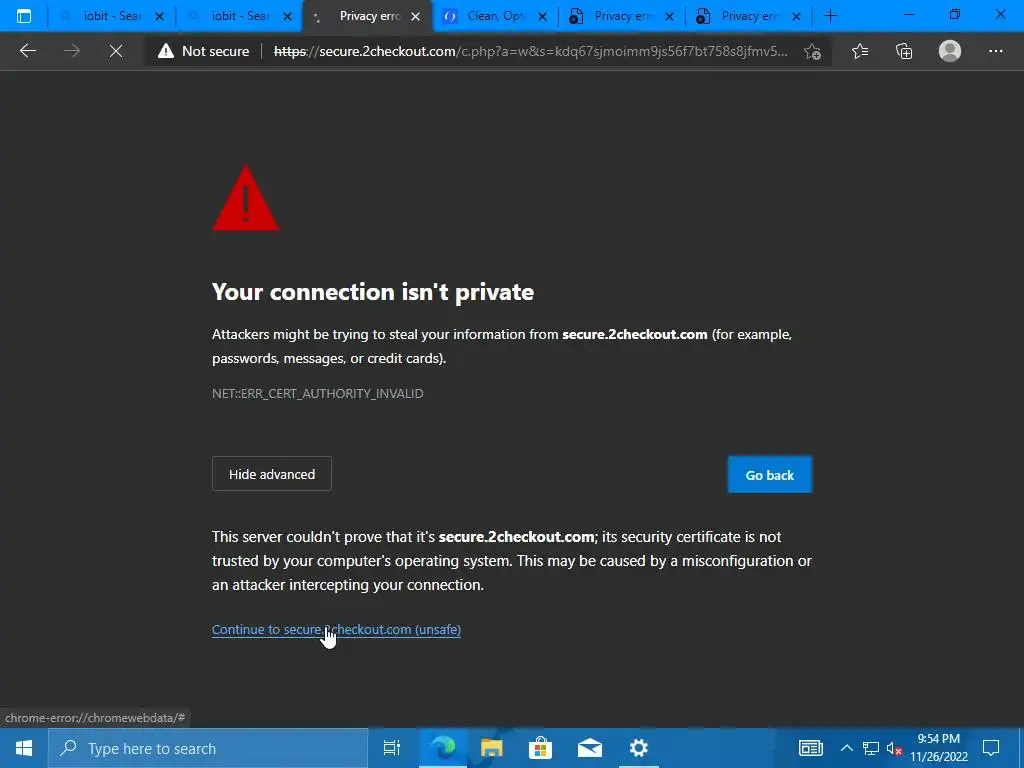Click the address bar URL
This screenshot has width=1024, height=768.
click(530, 51)
